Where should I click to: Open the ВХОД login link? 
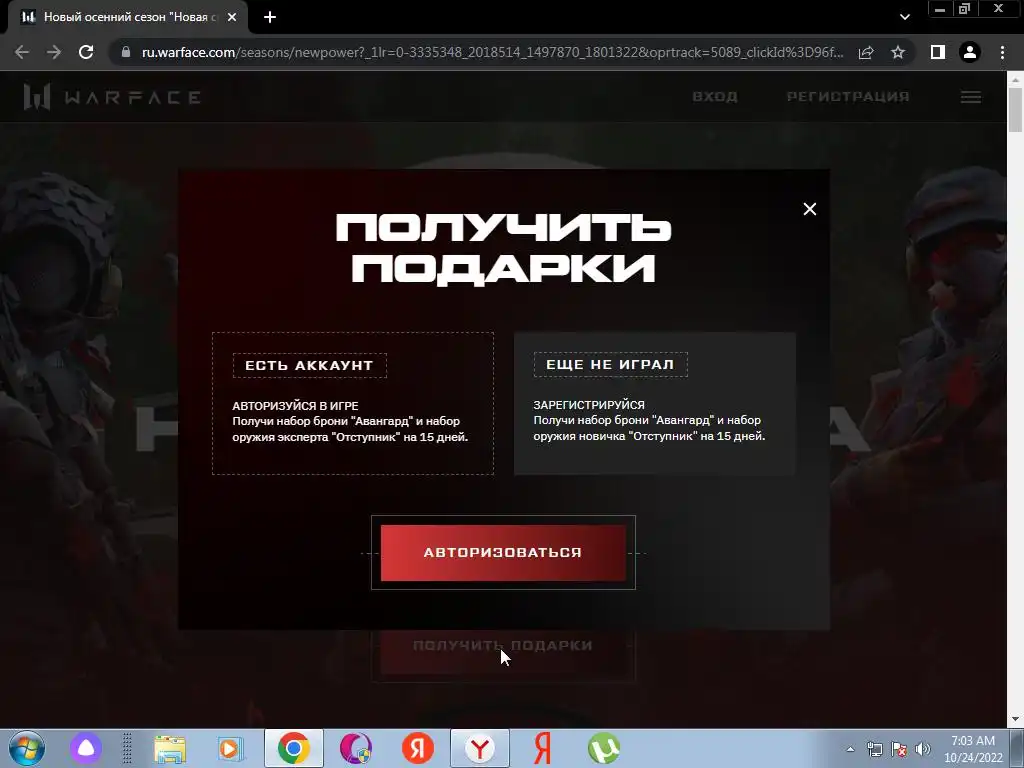coord(715,97)
